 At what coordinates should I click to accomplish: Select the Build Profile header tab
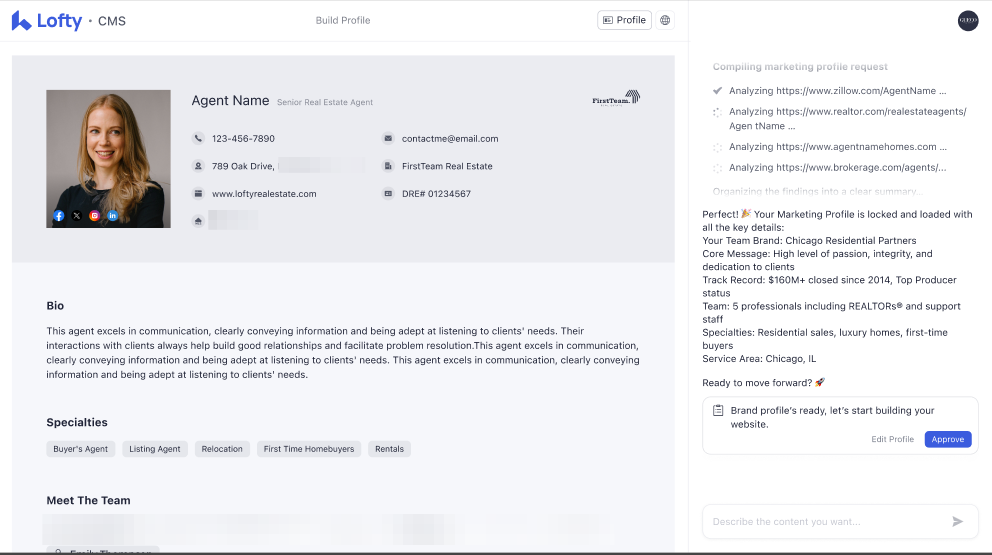point(343,20)
